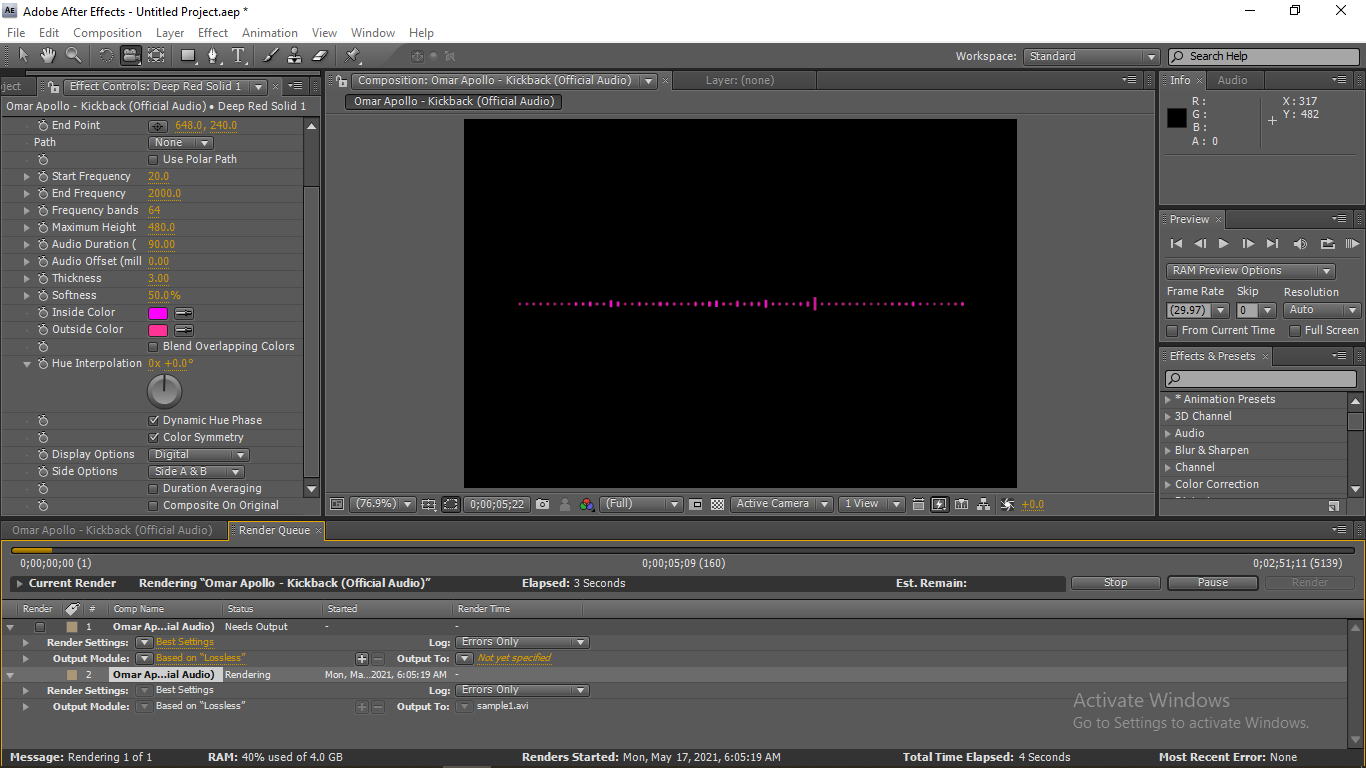Image resolution: width=1366 pixels, height=768 pixels.
Task: Take a snapshot with camera icon
Action: click(542, 505)
